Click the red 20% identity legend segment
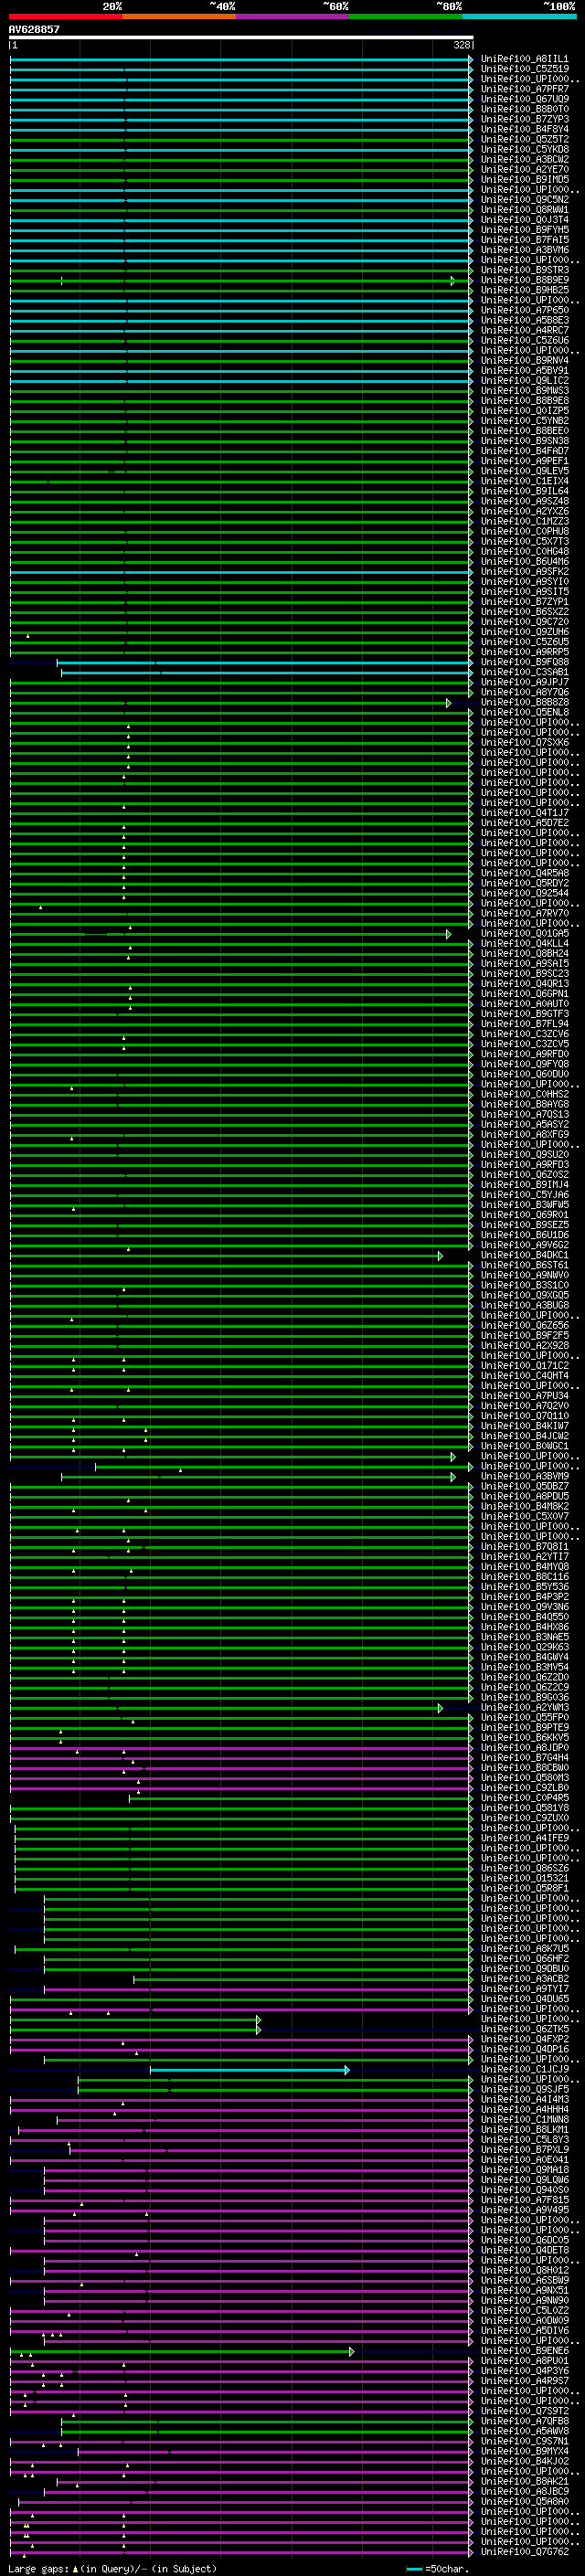This screenshot has height=2576, width=585. (x=65, y=16)
